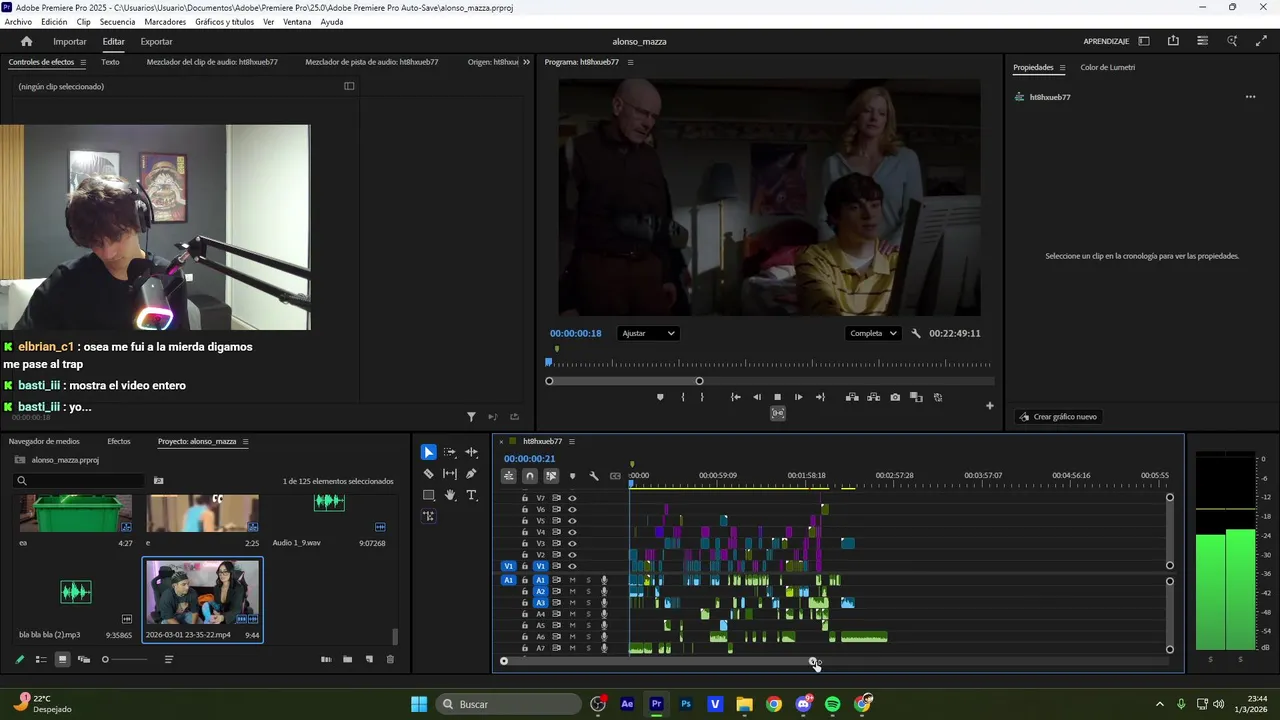Add a marker in the timeline header
Screen dimensions: 1280x720
tap(572, 476)
